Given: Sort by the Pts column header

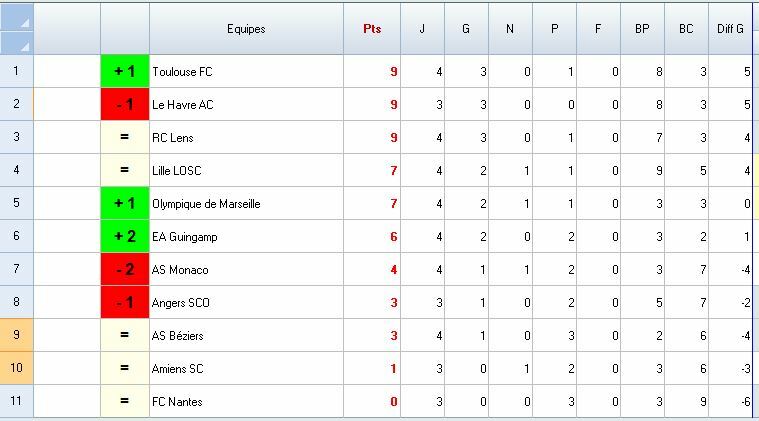Looking at the screenshot, I should click(x=372, y=29).
